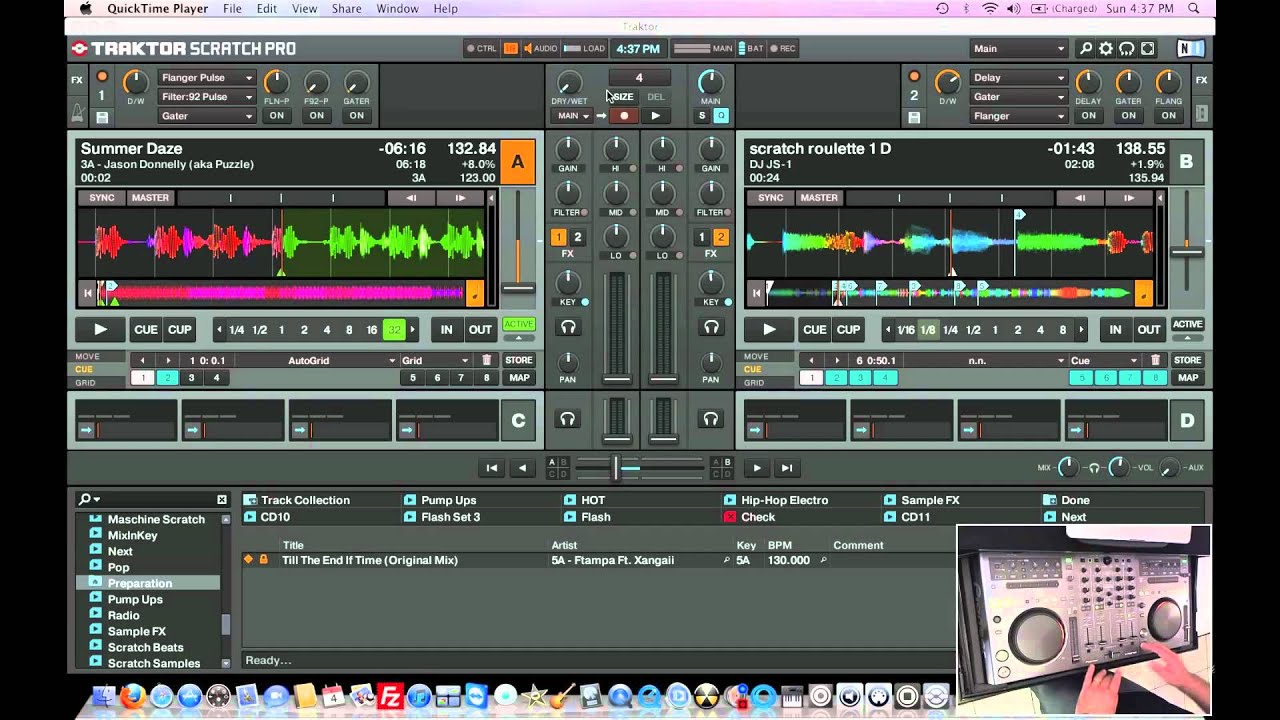
Task: Click the Native Instruments logo
Action: click(x=1190, y=48)
